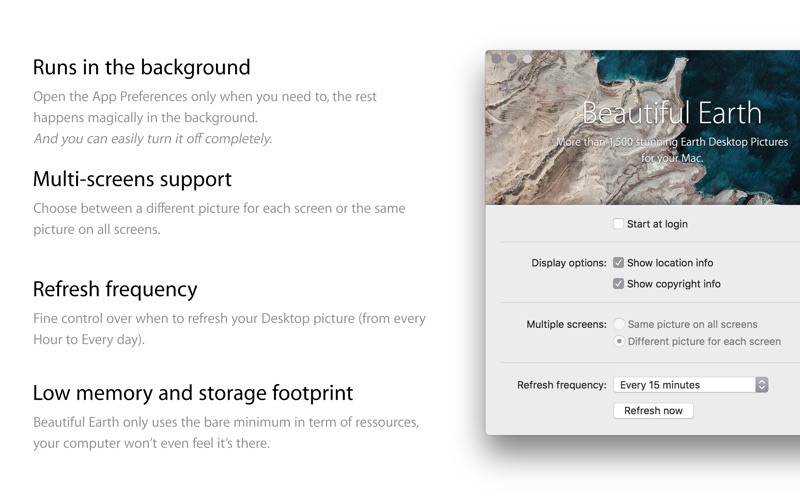
Task: Click the Multi-screens support heading
Action: pyautogui.click(x=133, y=179)
